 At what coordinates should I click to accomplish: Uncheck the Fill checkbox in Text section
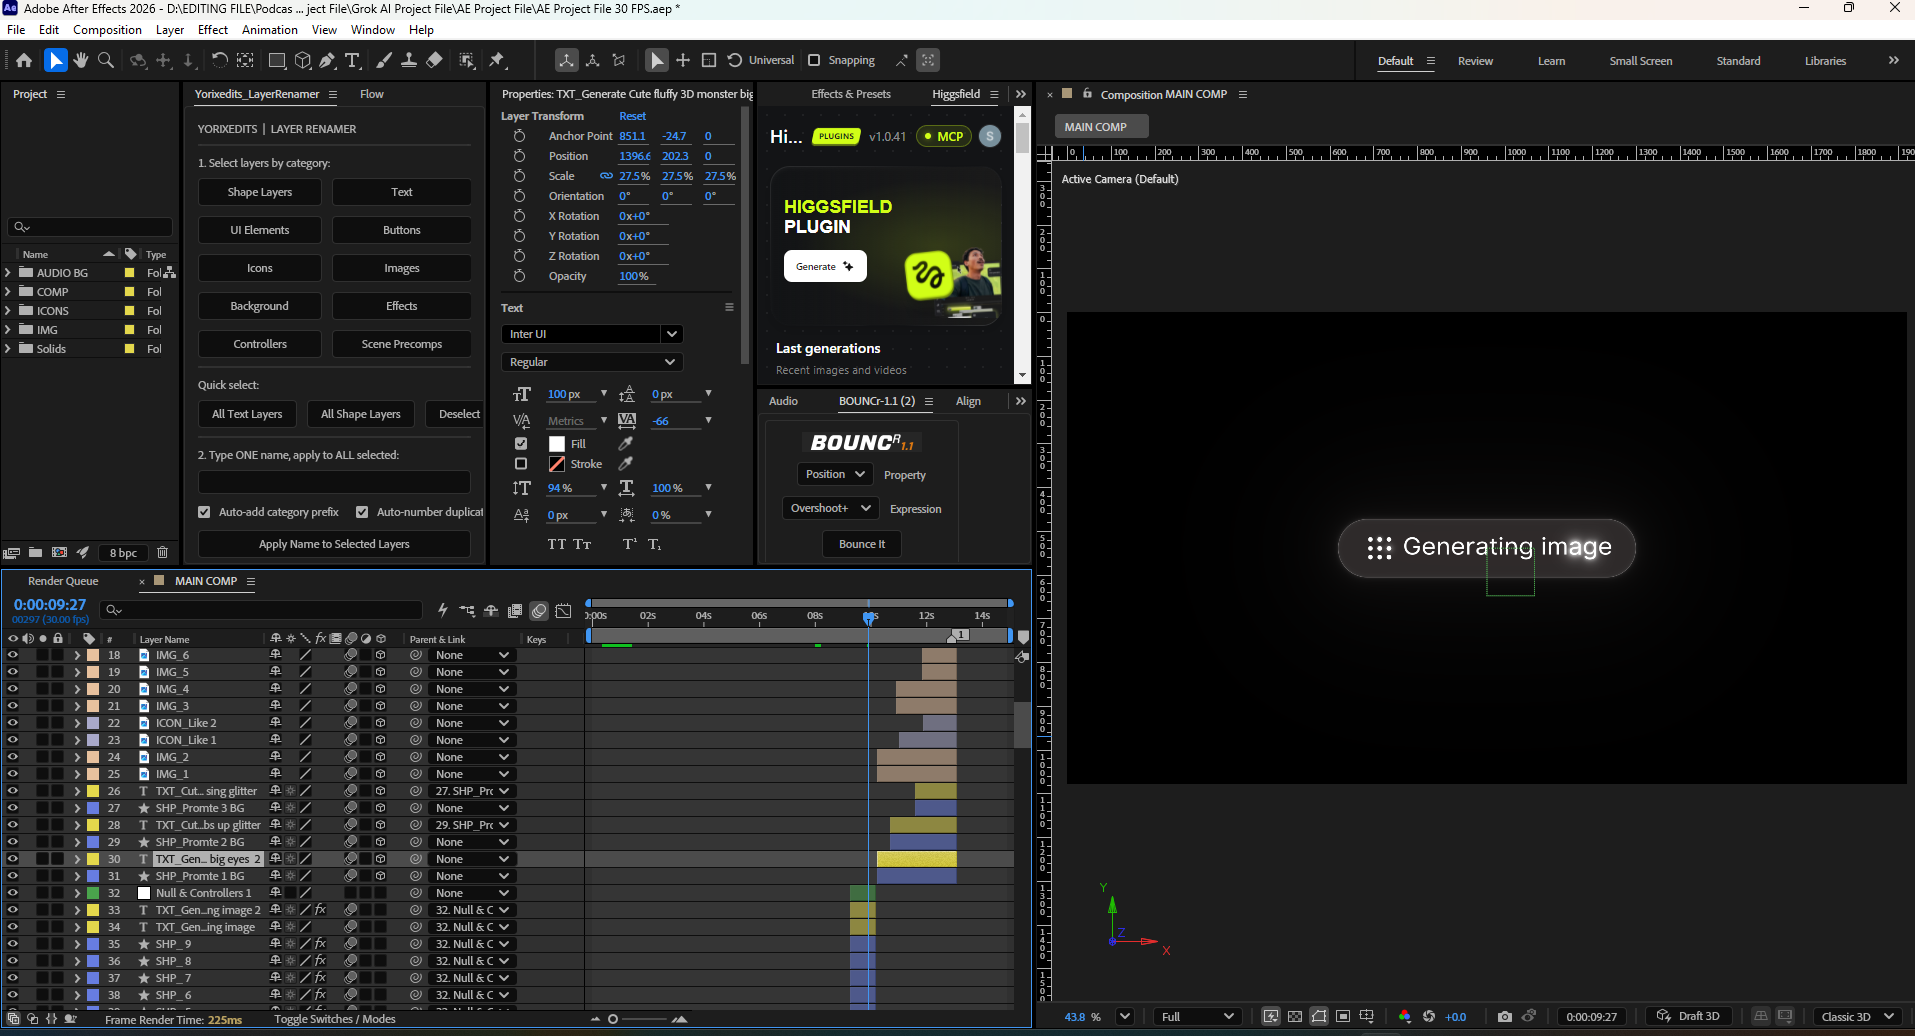tap(521, 443)
